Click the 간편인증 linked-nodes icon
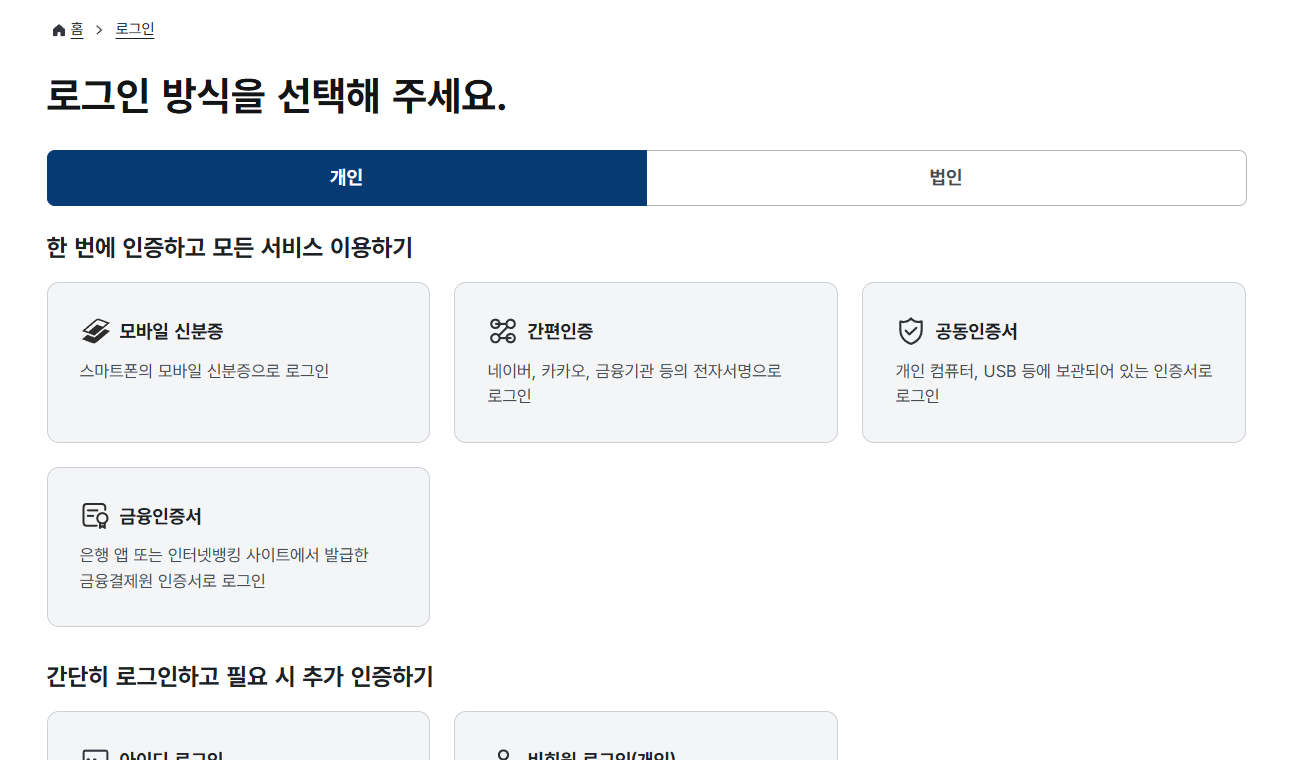1292x760 pixels. (x=502, y=331)
